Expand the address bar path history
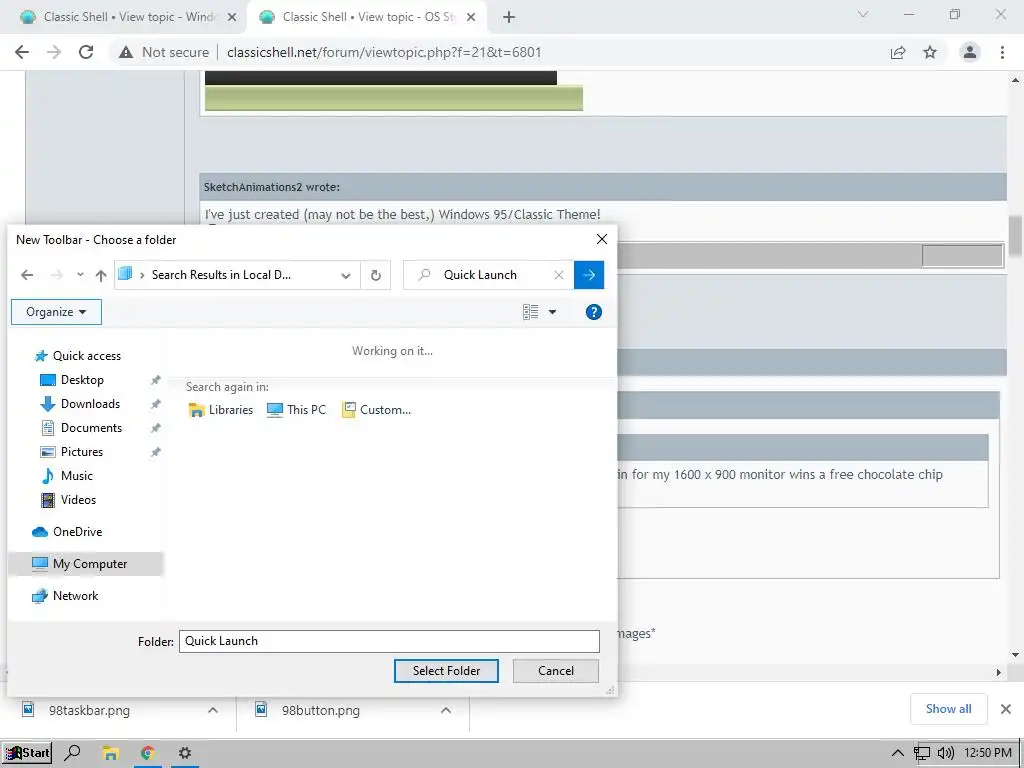This screenshot has width=1024, height=768. (x=345, y=276)
